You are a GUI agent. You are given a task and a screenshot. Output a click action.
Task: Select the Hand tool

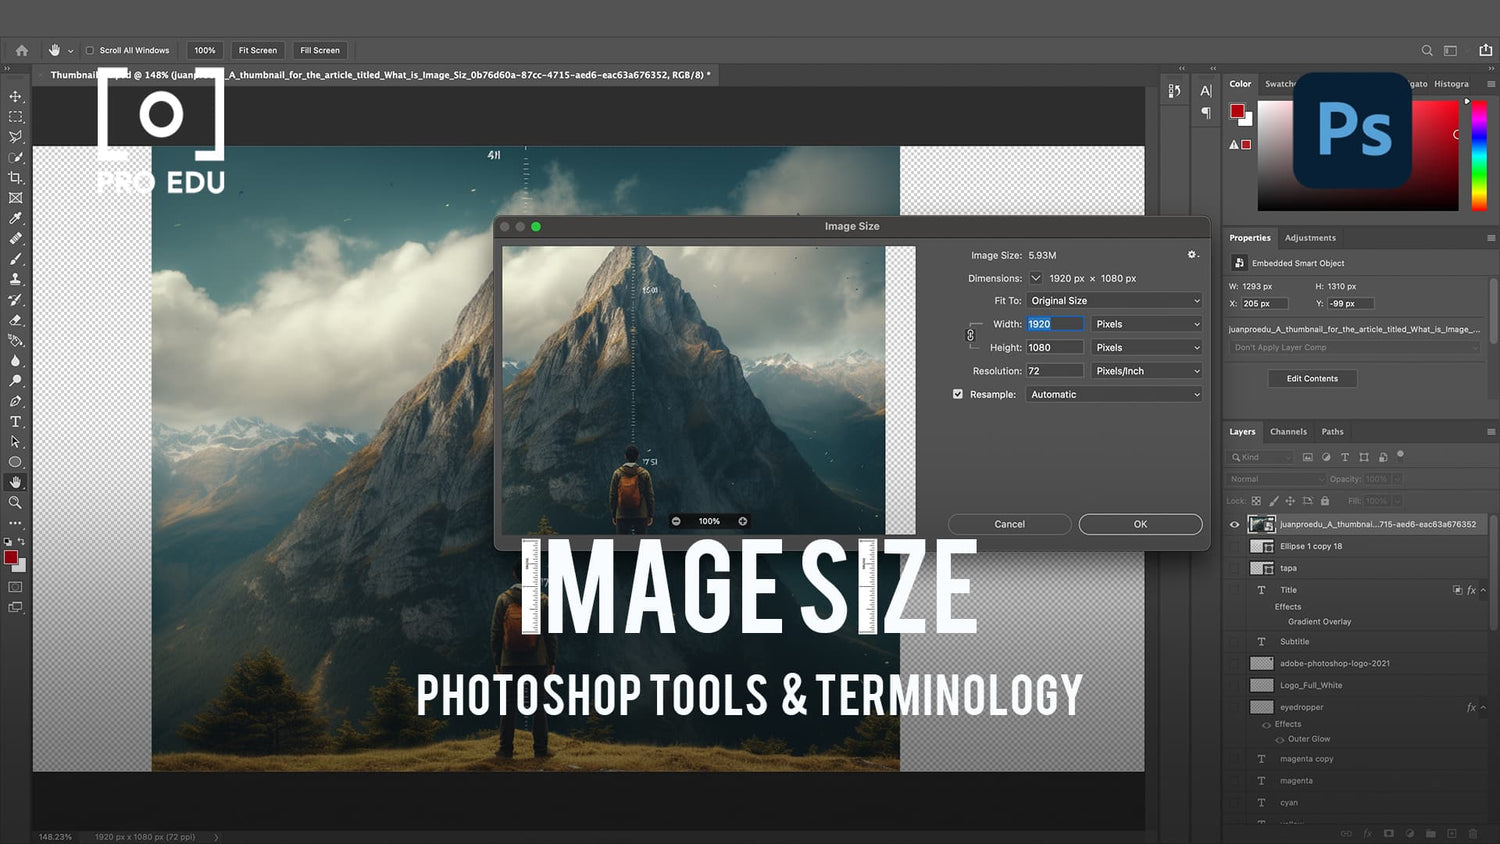[x=15, y=482]
